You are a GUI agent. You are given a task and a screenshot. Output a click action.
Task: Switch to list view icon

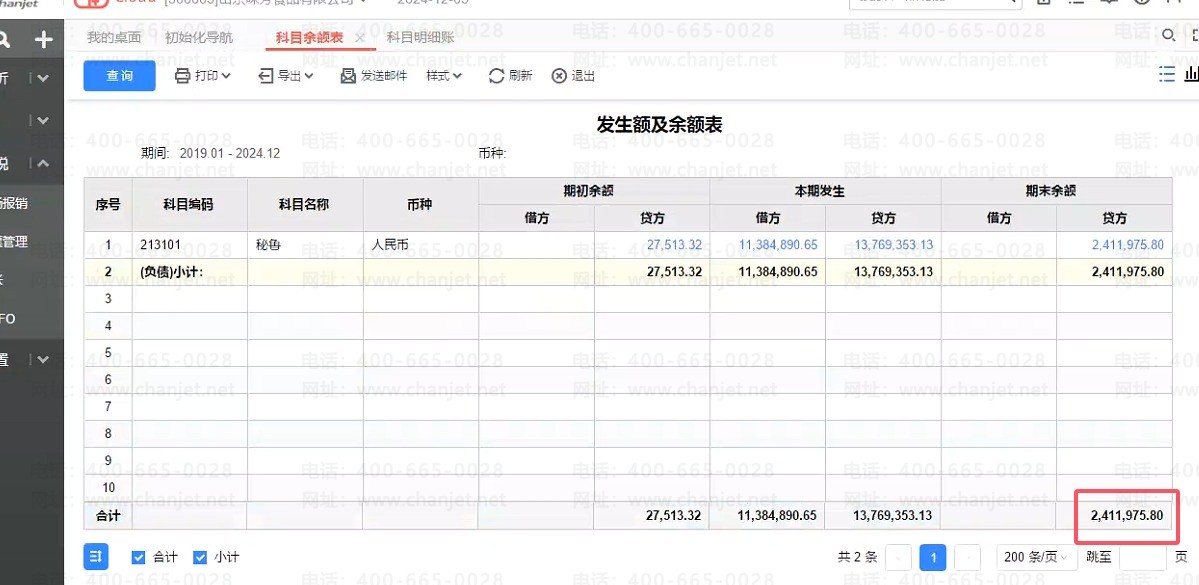pyautogui.click(x=1167, y=74)
